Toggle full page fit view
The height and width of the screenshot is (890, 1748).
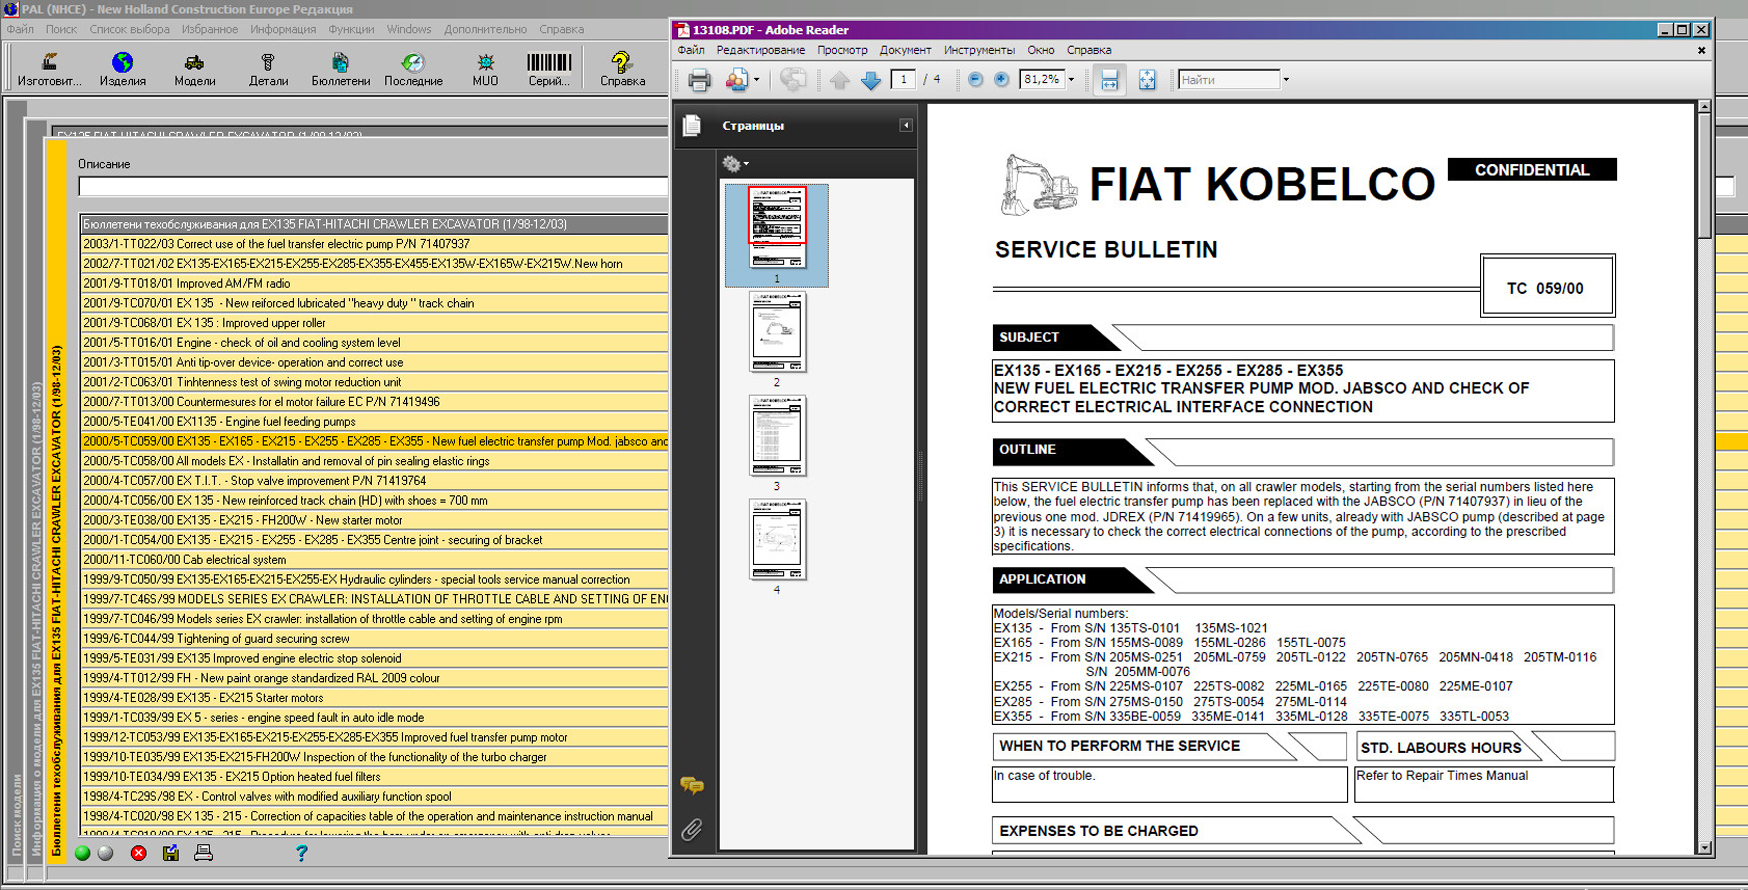click(x=1147, y=80)
